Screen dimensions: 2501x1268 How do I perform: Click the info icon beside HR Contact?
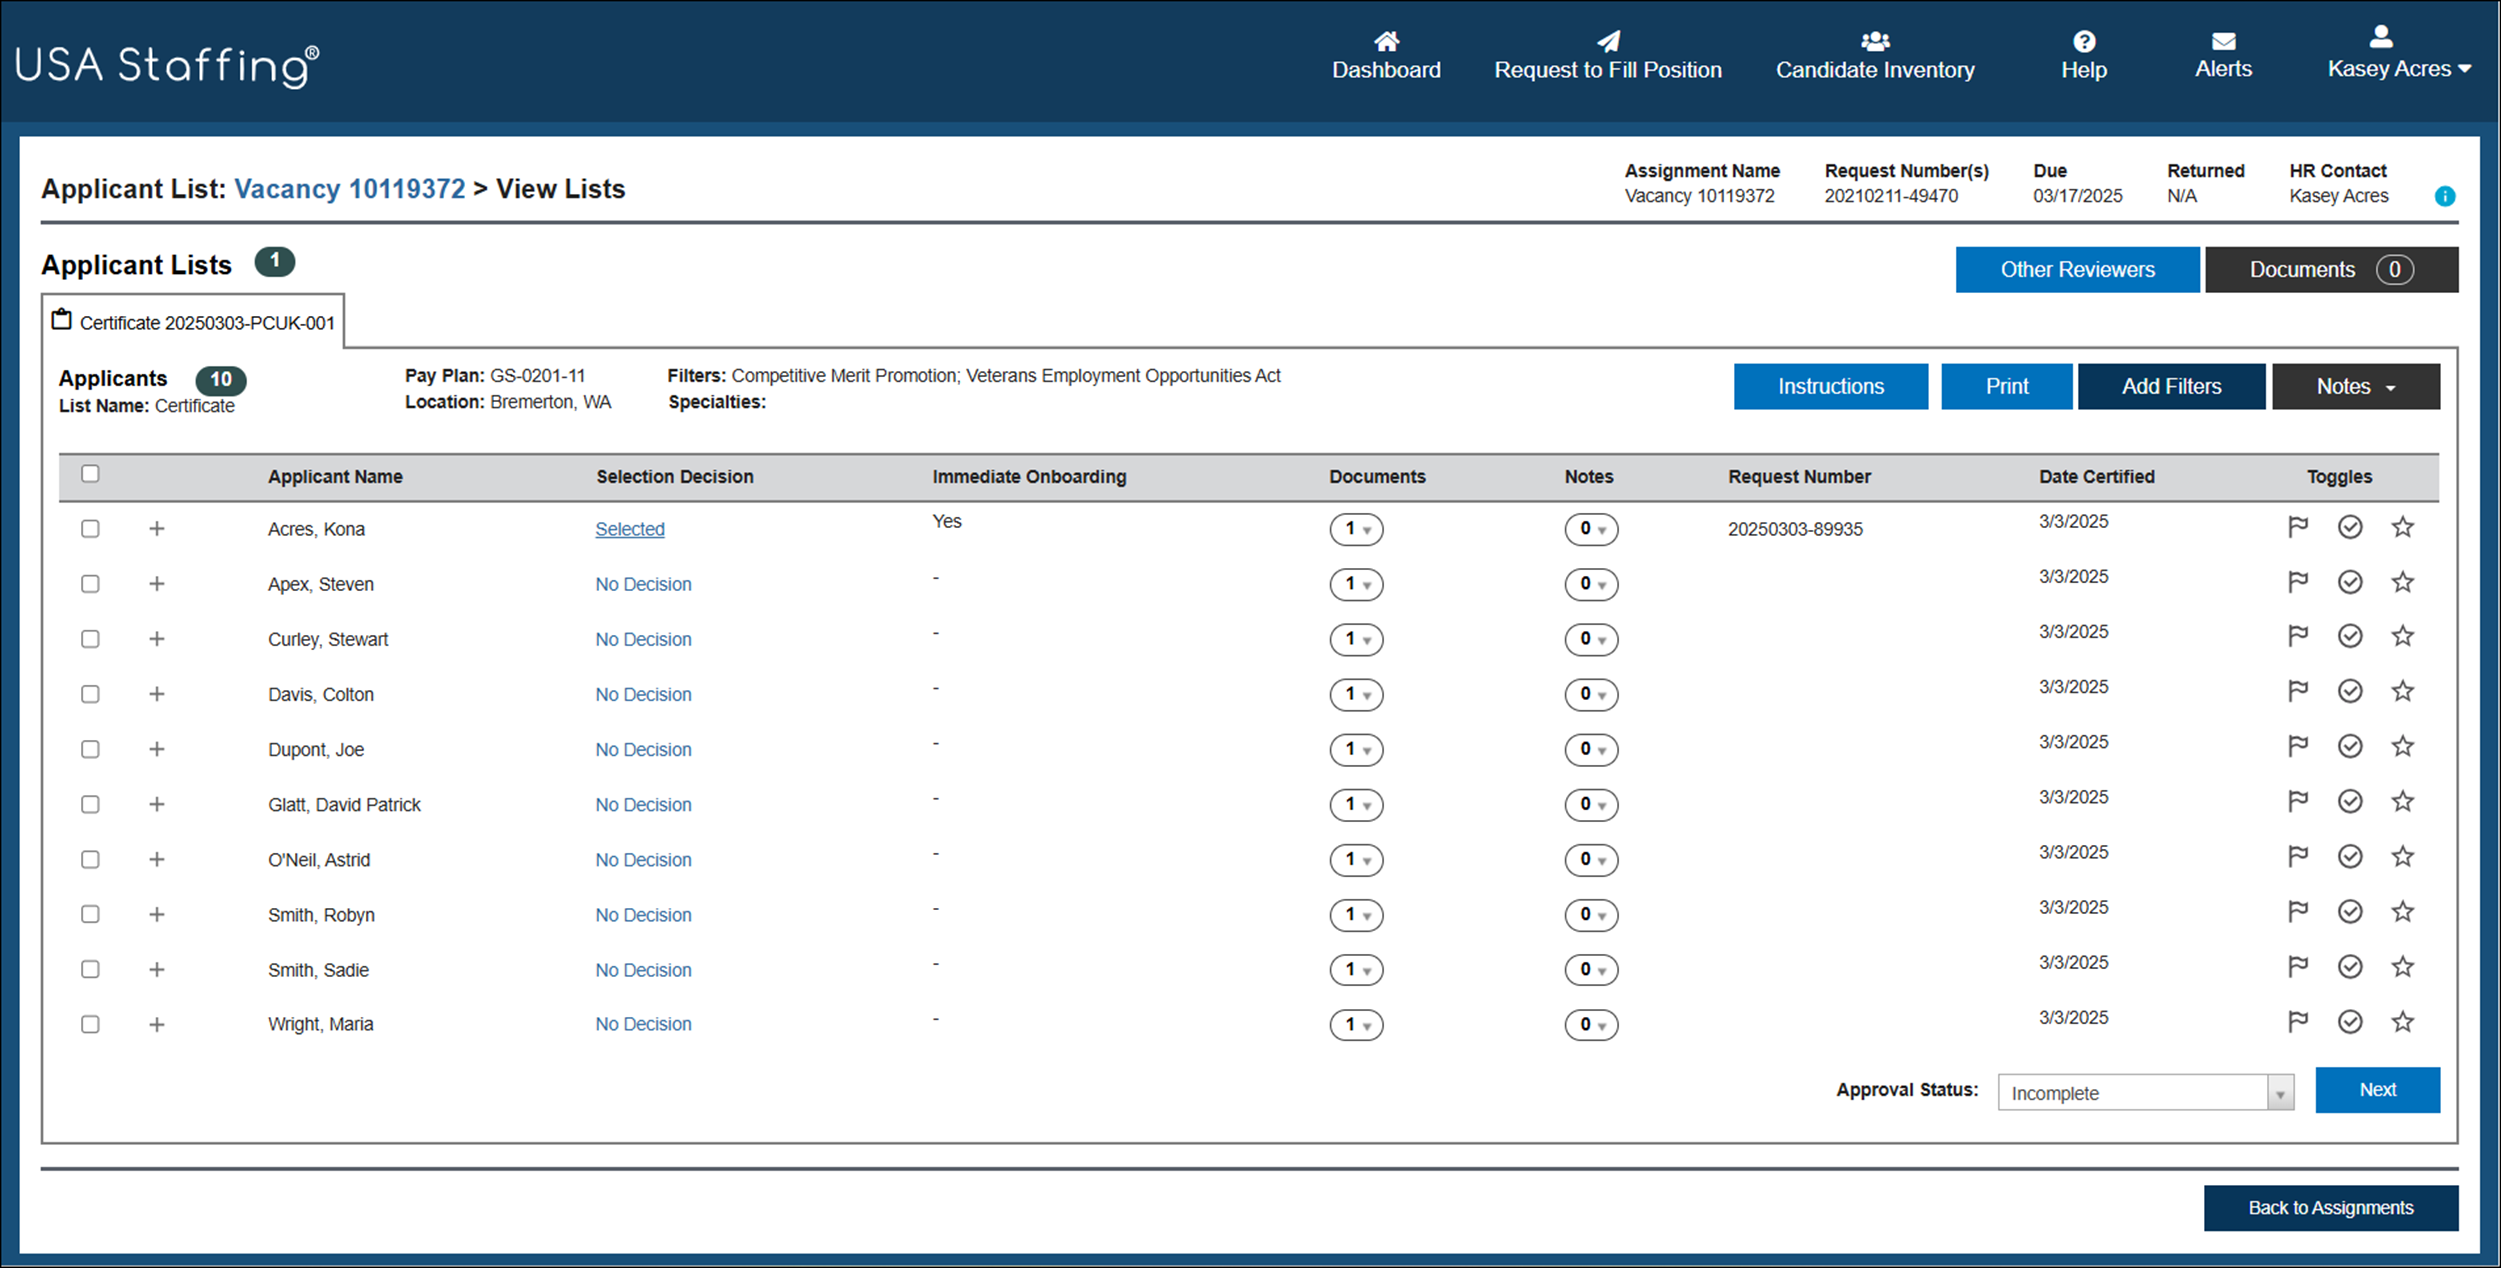[x=2446, y=196]
